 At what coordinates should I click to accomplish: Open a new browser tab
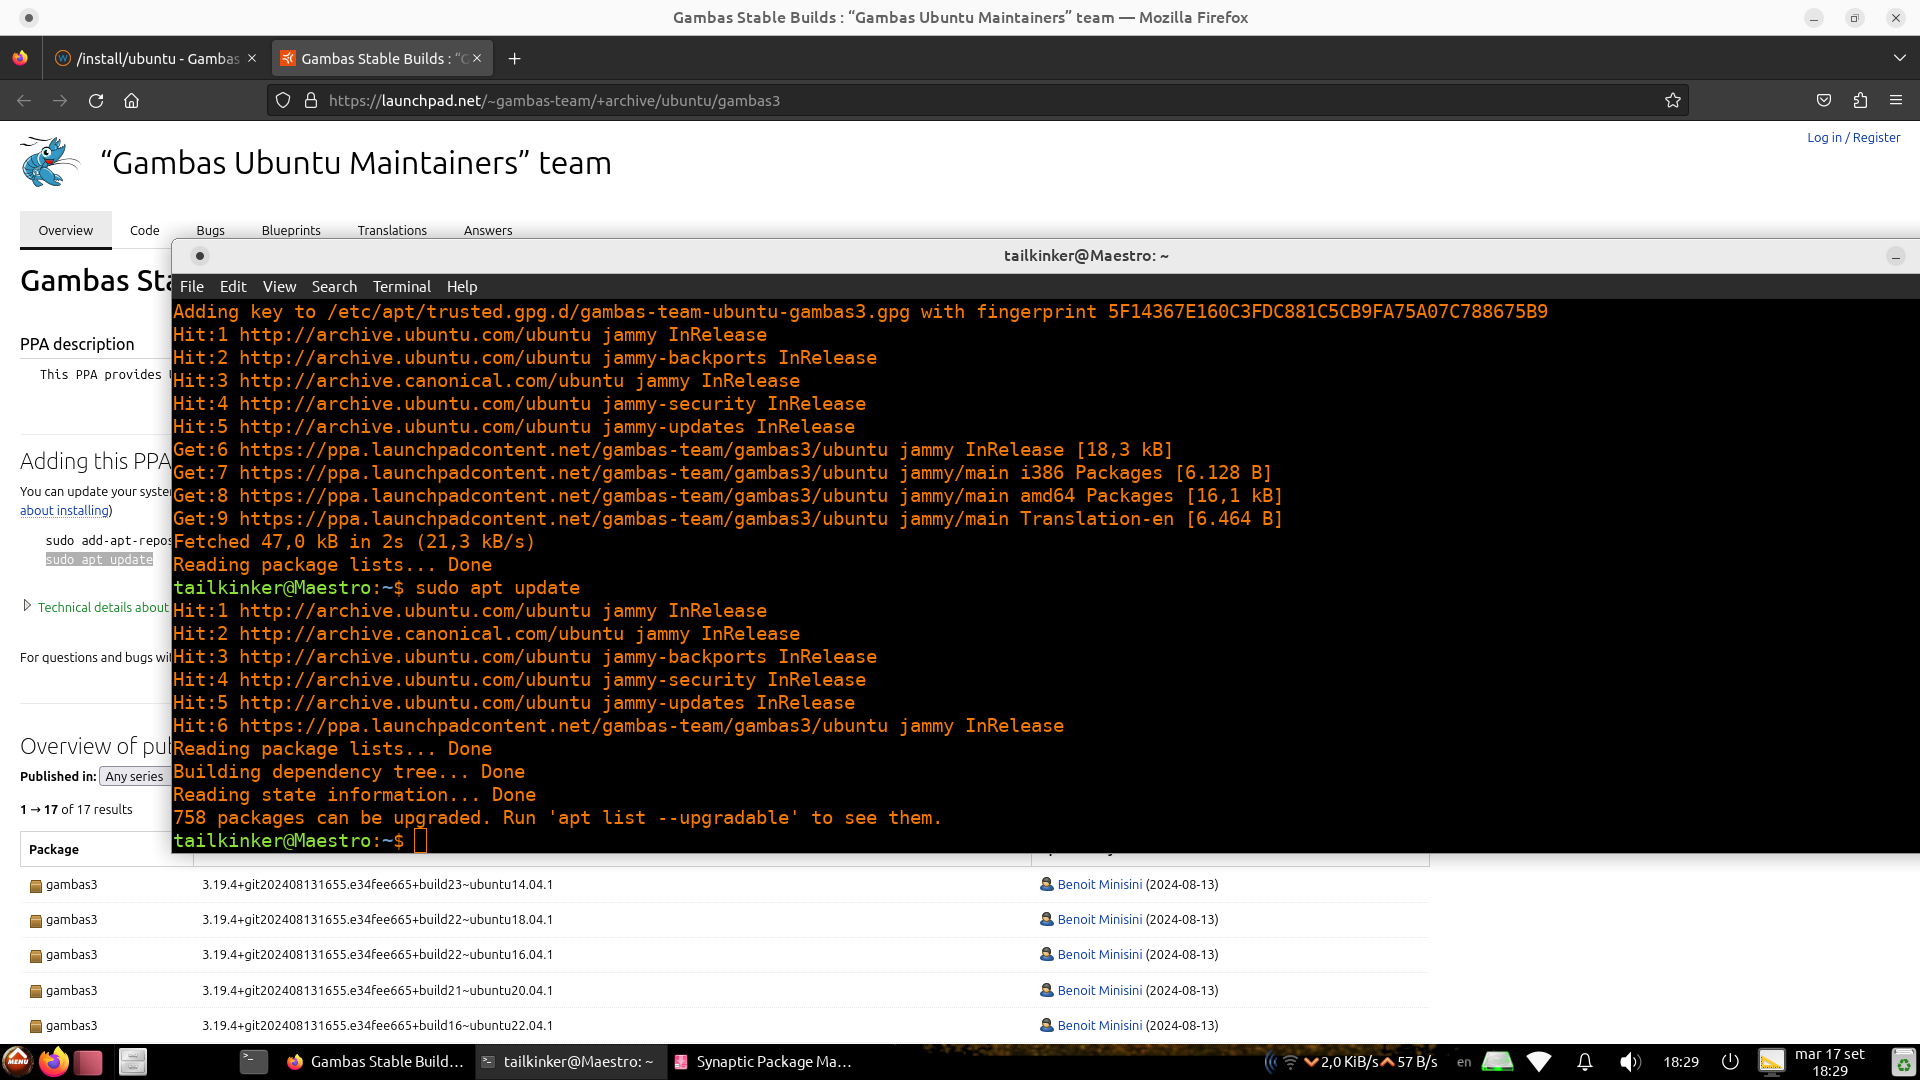point(514,58)
